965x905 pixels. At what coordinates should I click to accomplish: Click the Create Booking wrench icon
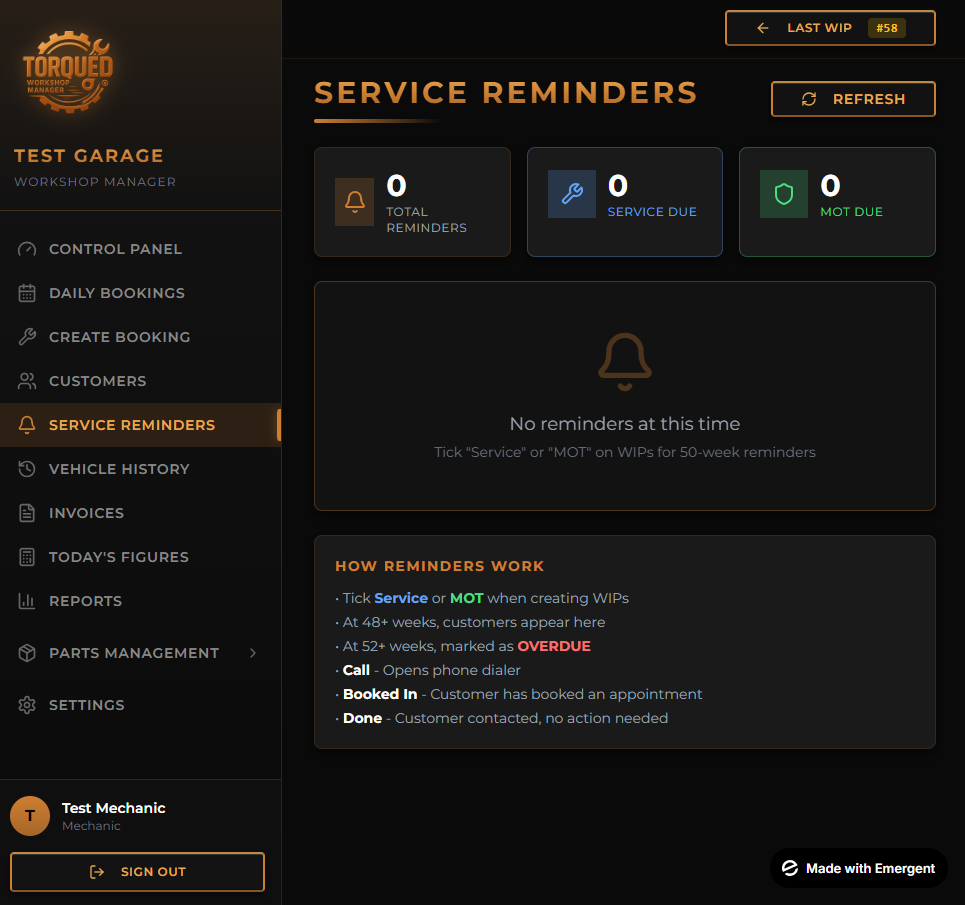pos(27,337)
